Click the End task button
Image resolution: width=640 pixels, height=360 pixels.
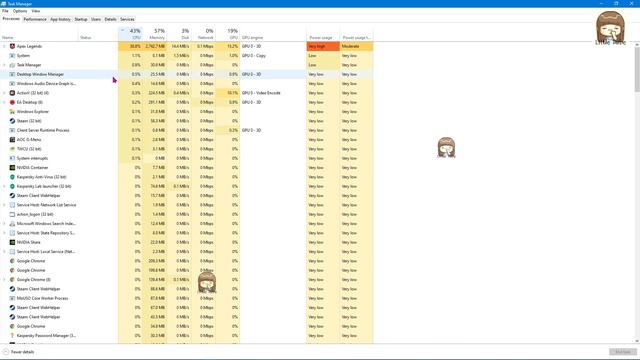623,352
